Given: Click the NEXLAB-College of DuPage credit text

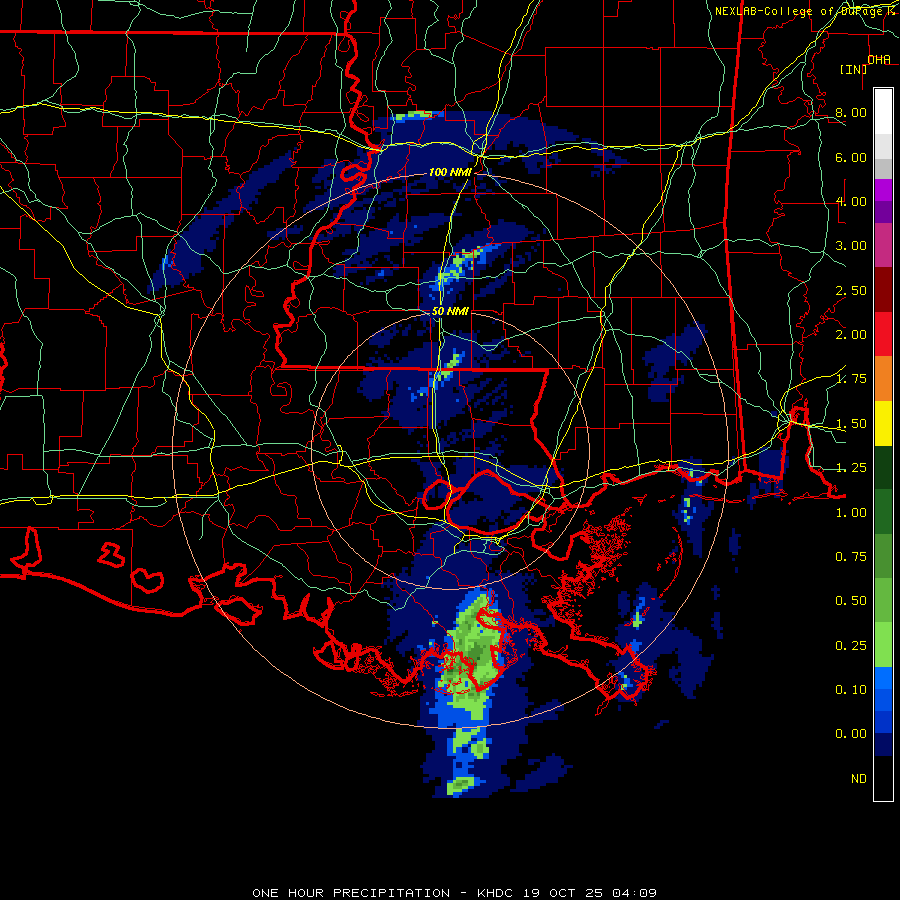Looking at the screenshot, I should coord(805,11).
